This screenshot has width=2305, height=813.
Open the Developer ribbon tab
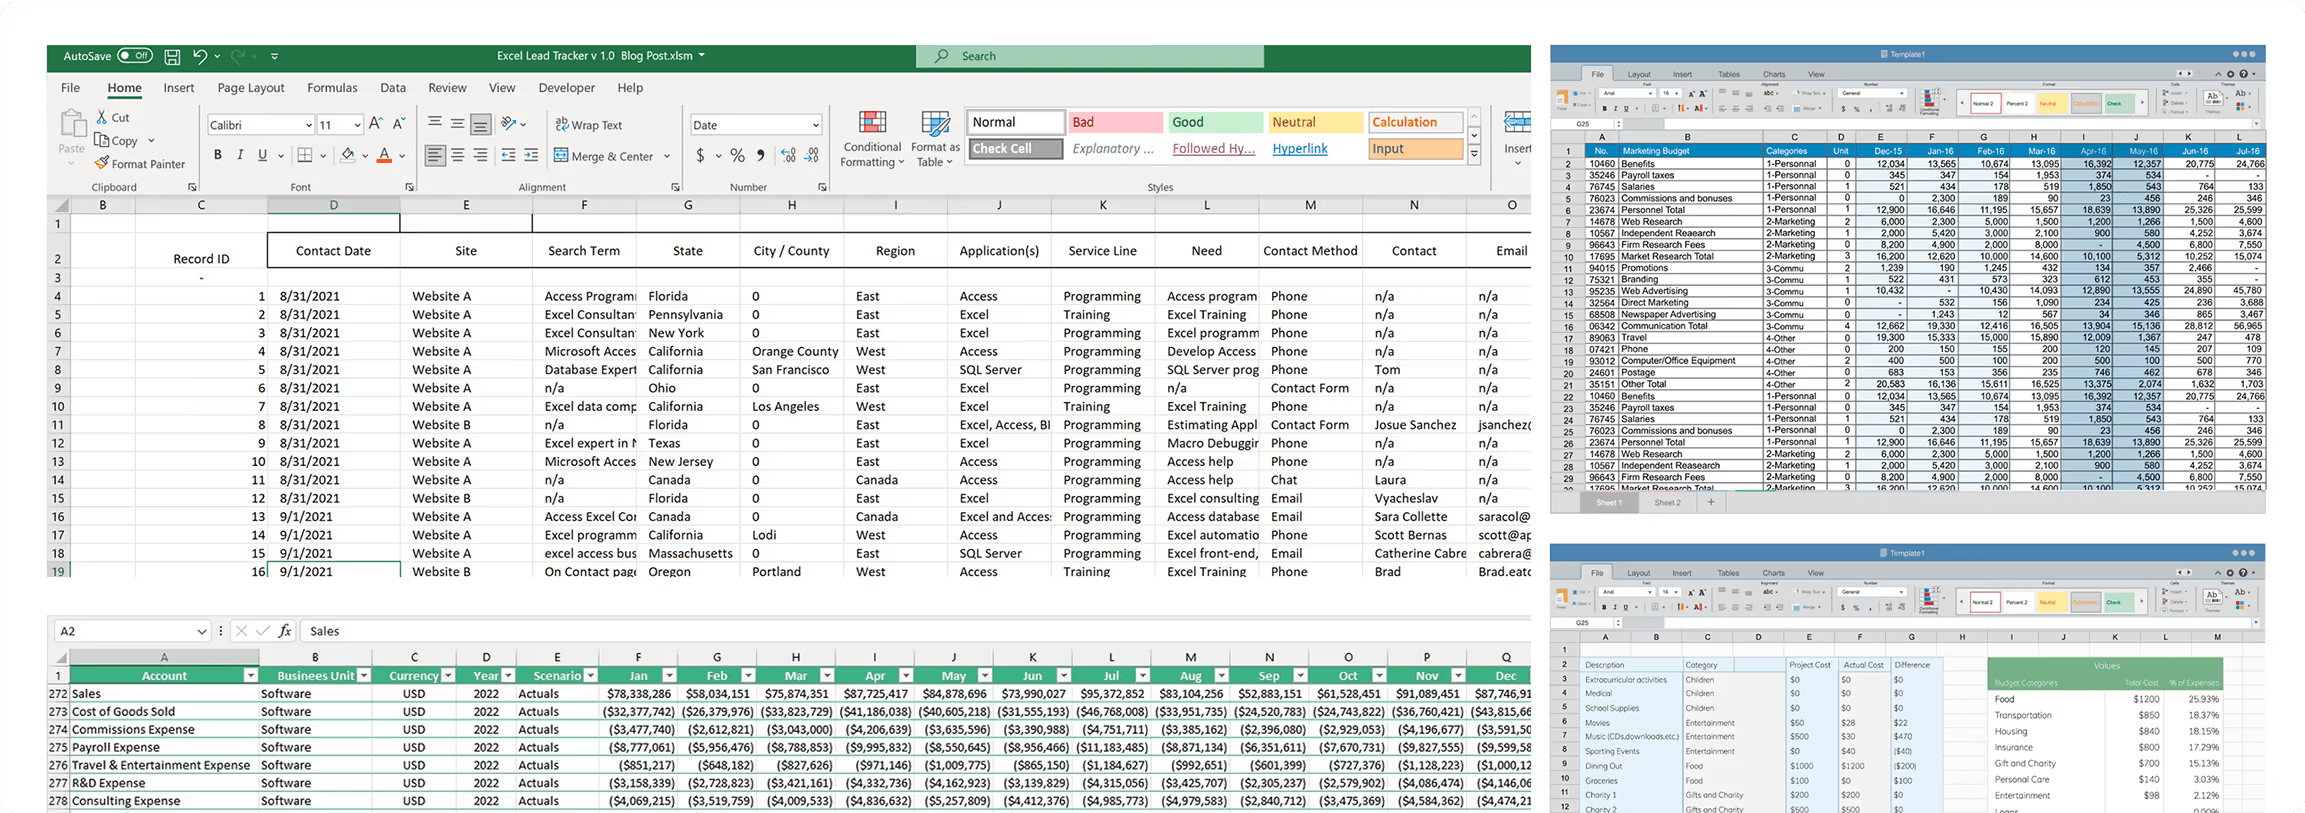click(566, 88)
